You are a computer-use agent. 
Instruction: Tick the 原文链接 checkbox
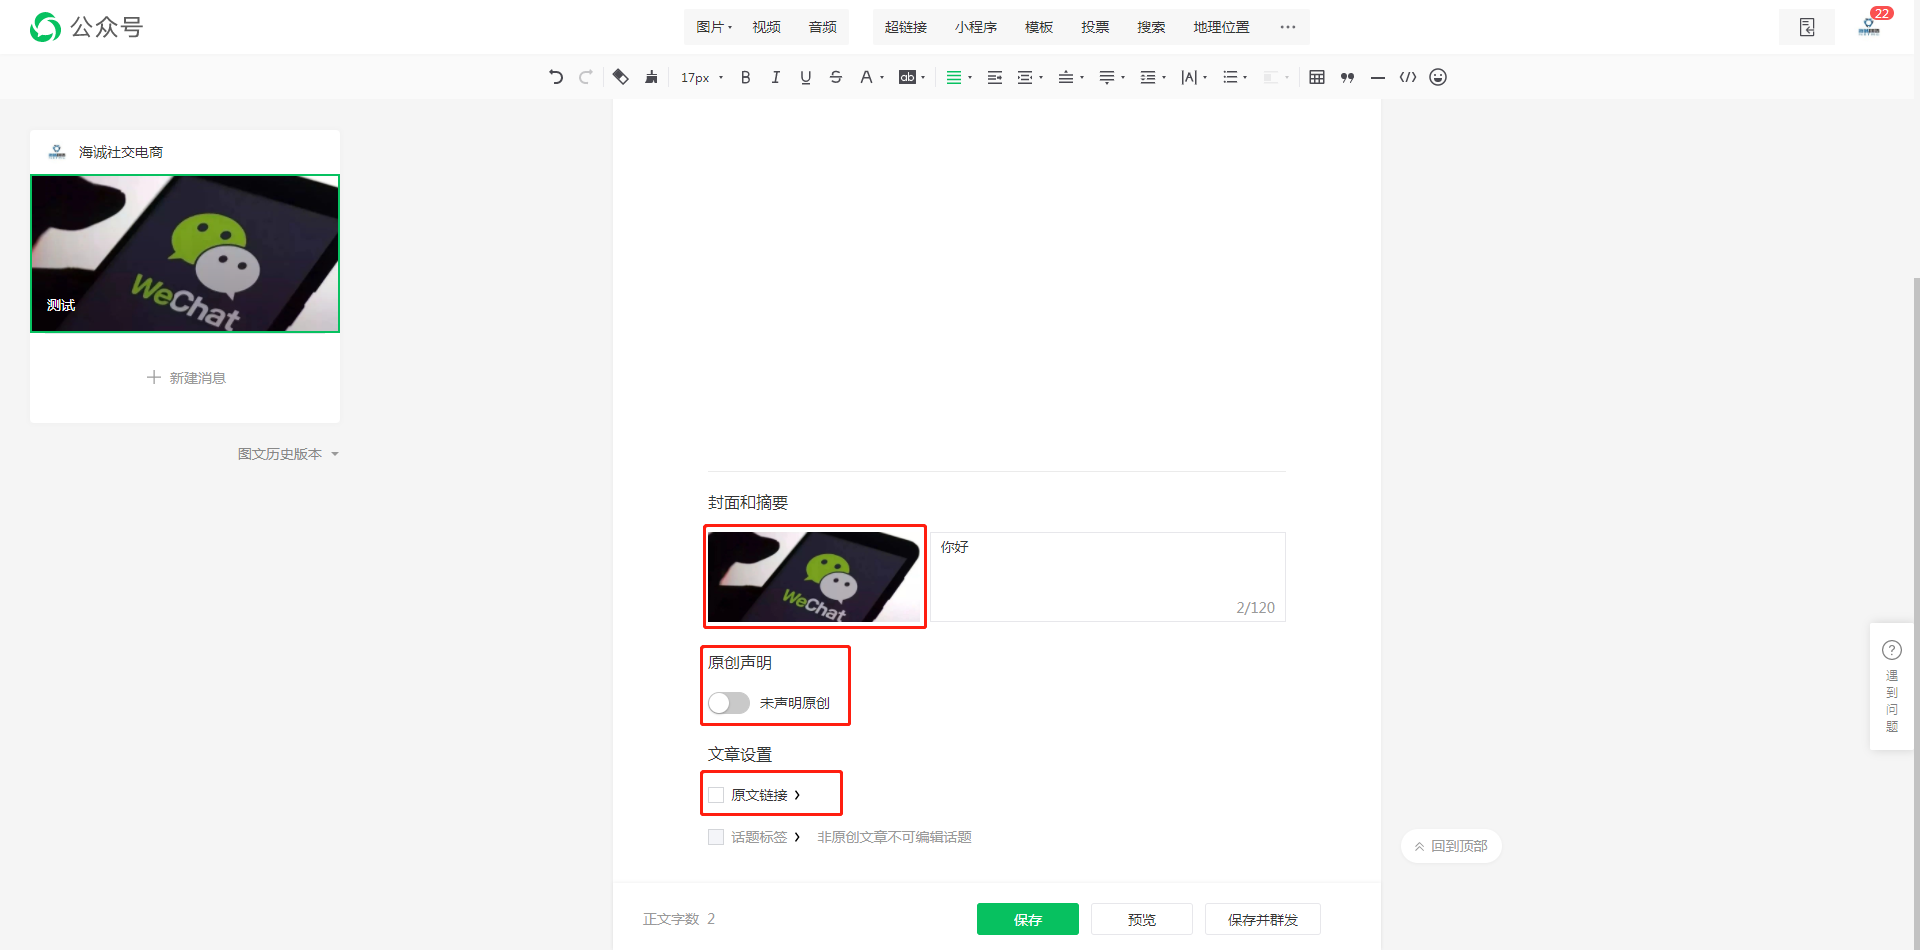[x=716, y=795]
